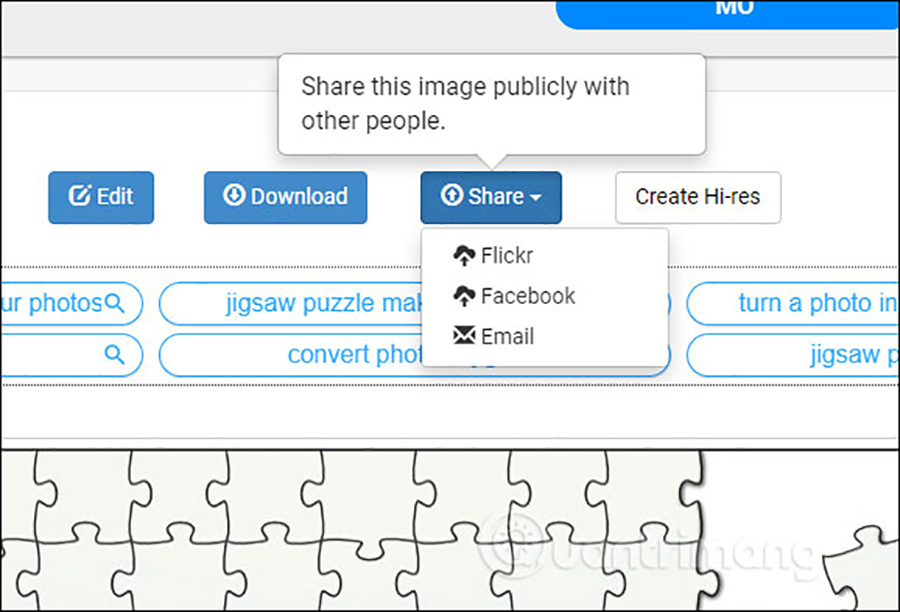The height and width of the screenshot is (612, 900).
Task: Click the "Share this image publicly" tooltip bubble
Action: [490, 103]
